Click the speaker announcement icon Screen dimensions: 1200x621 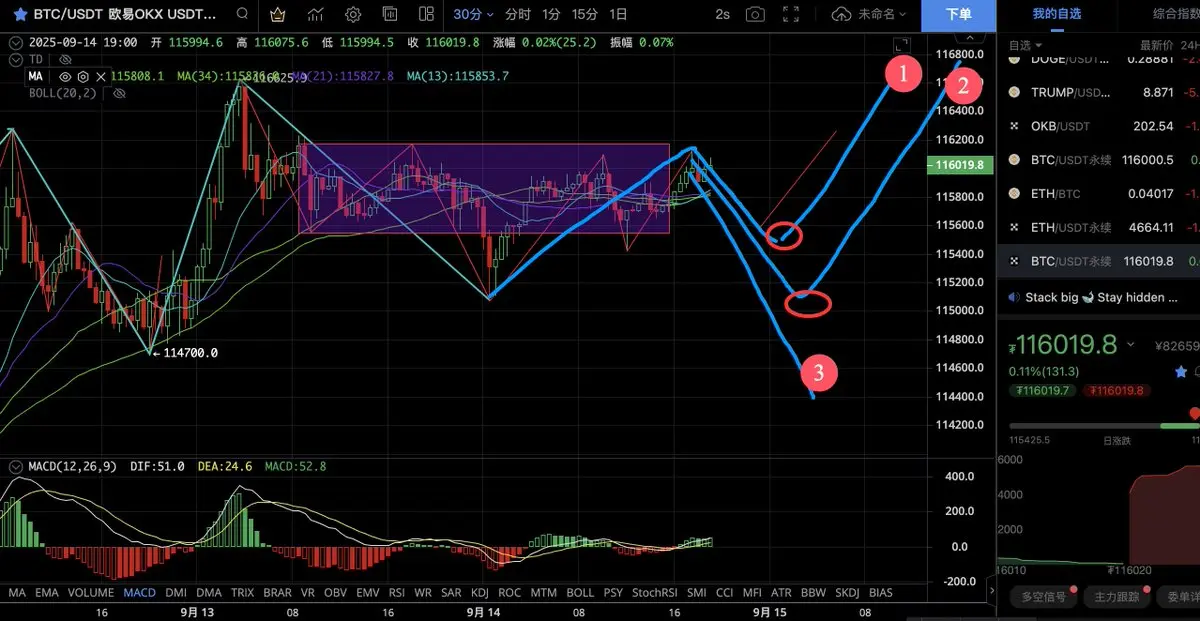coord(1014,297)
